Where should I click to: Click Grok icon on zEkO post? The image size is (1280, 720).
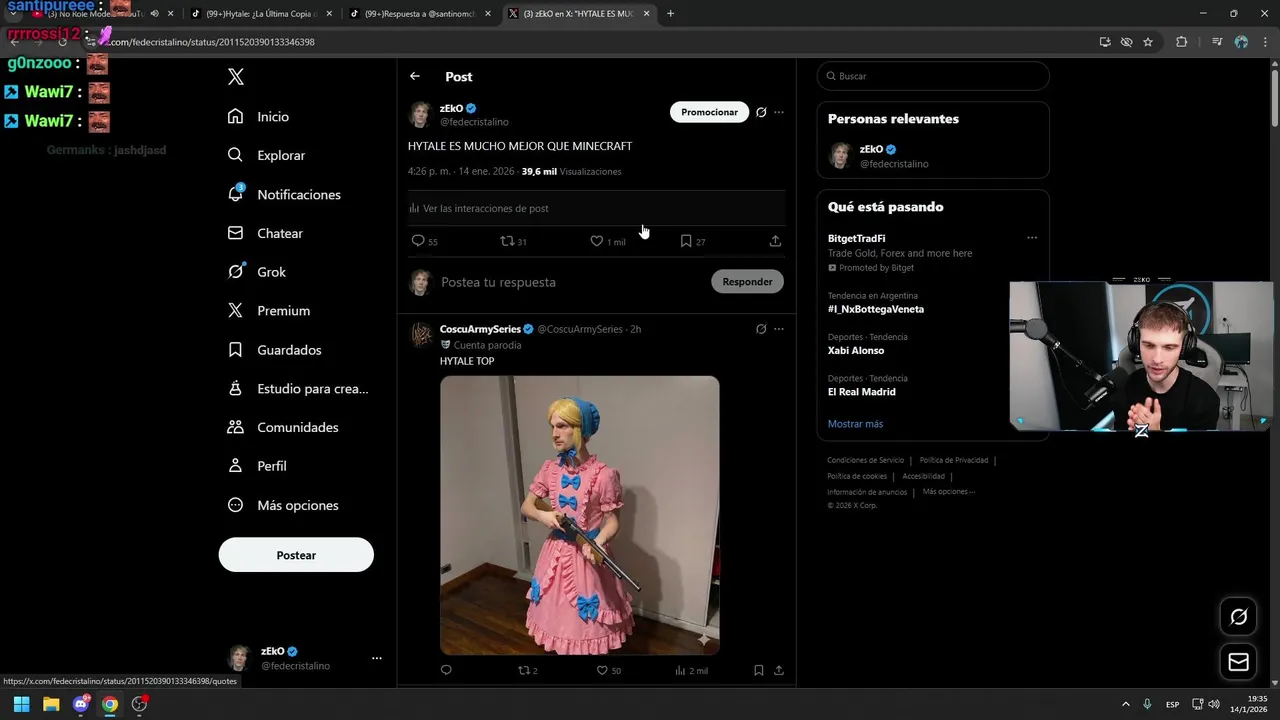(x=761, y=112)
